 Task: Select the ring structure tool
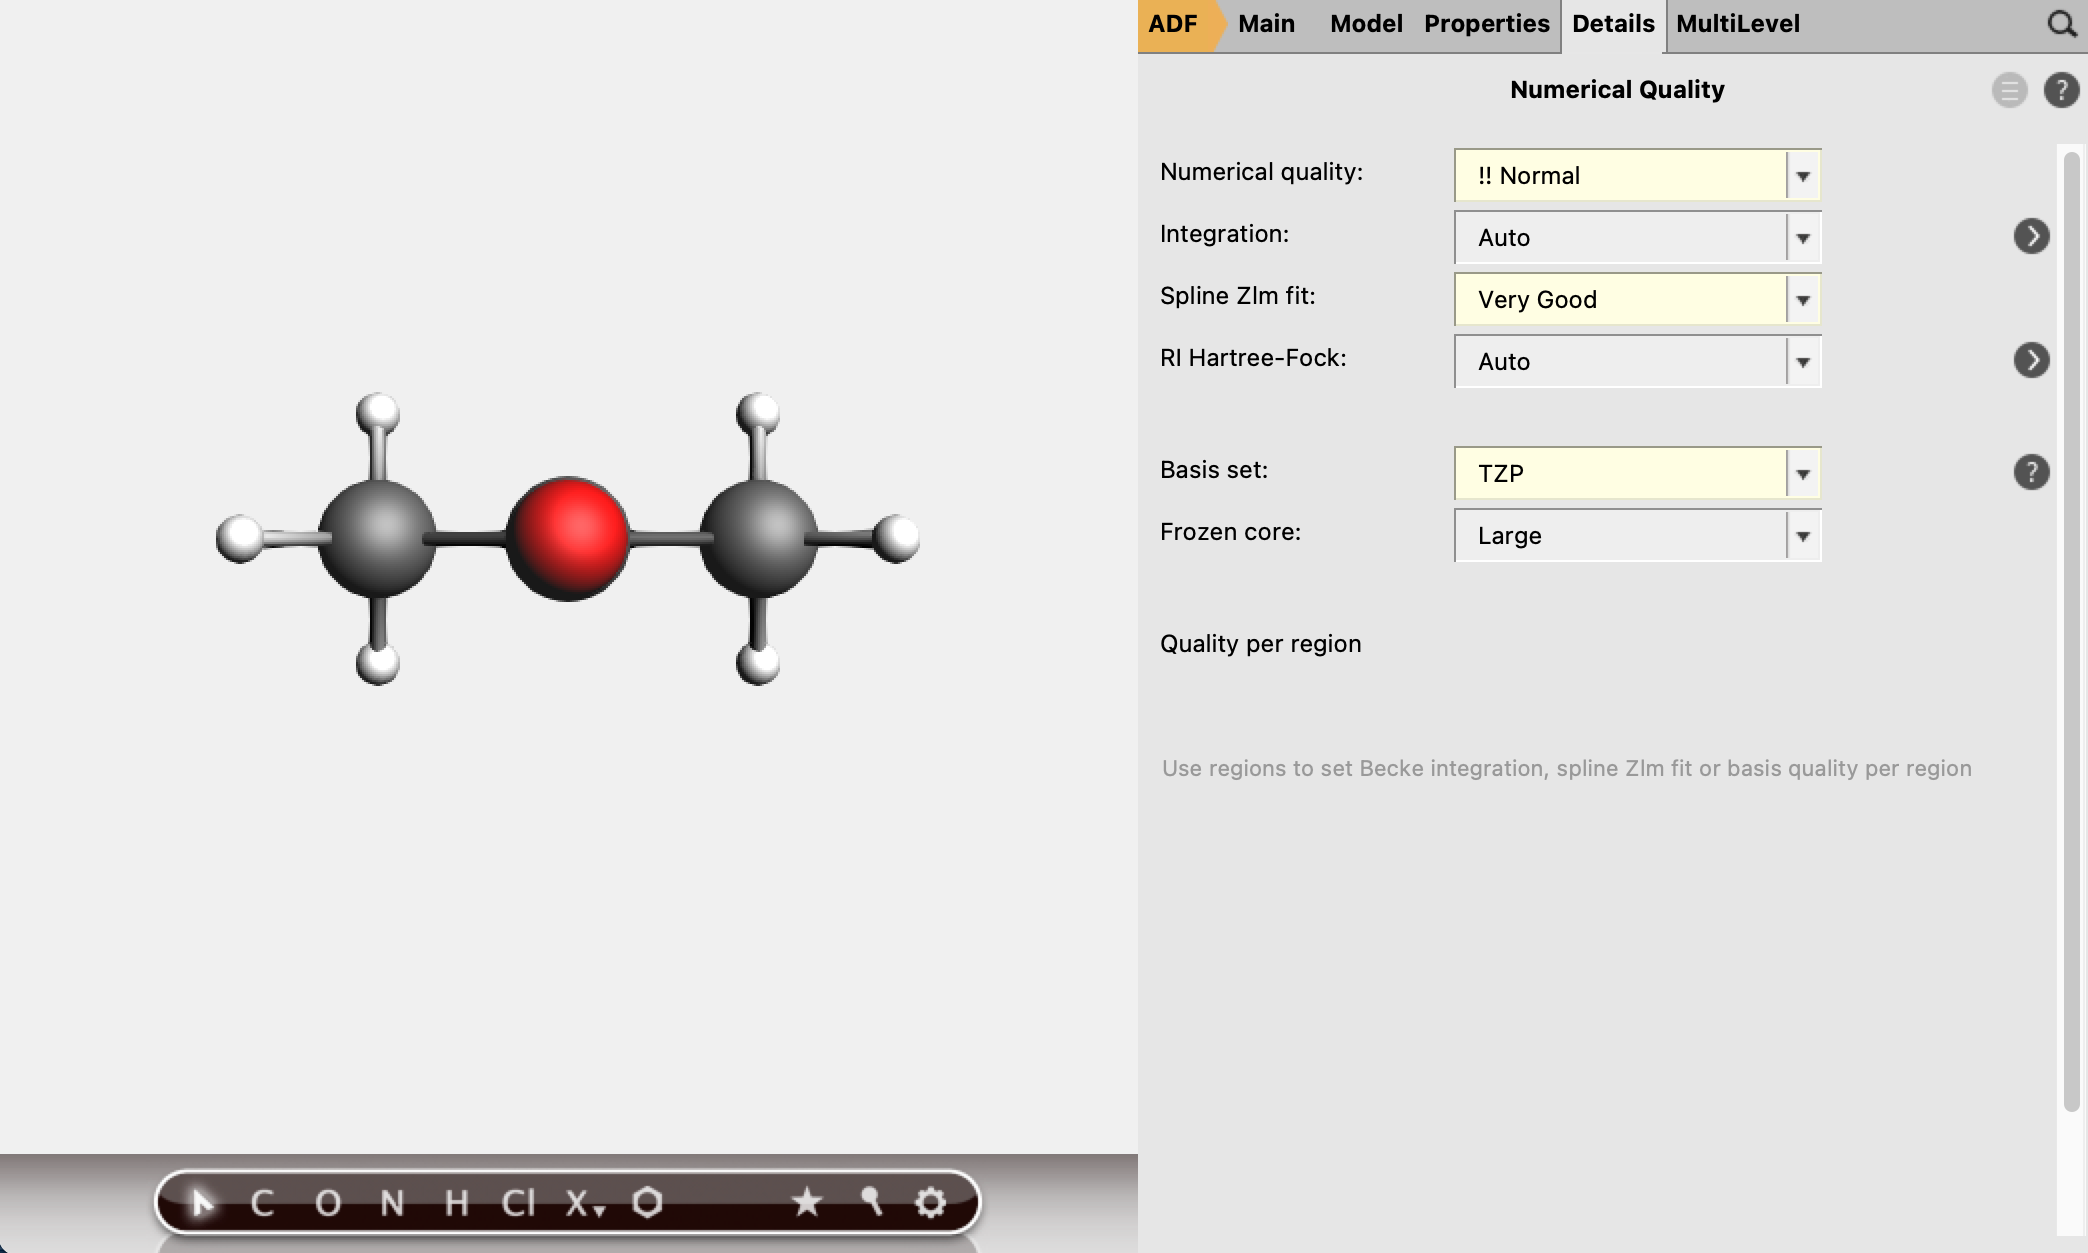coord(647,1202)
